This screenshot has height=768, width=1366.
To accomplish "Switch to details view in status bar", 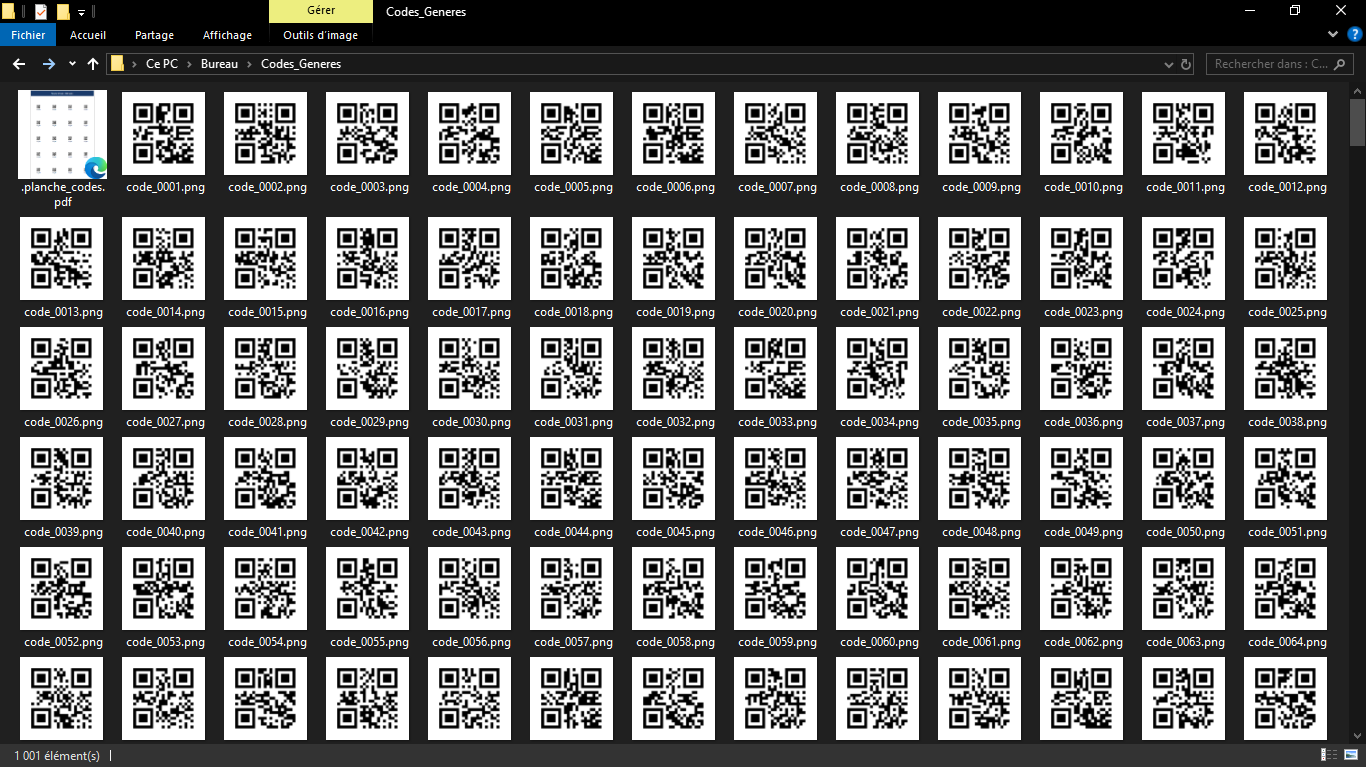I will tap(1329, 755).
